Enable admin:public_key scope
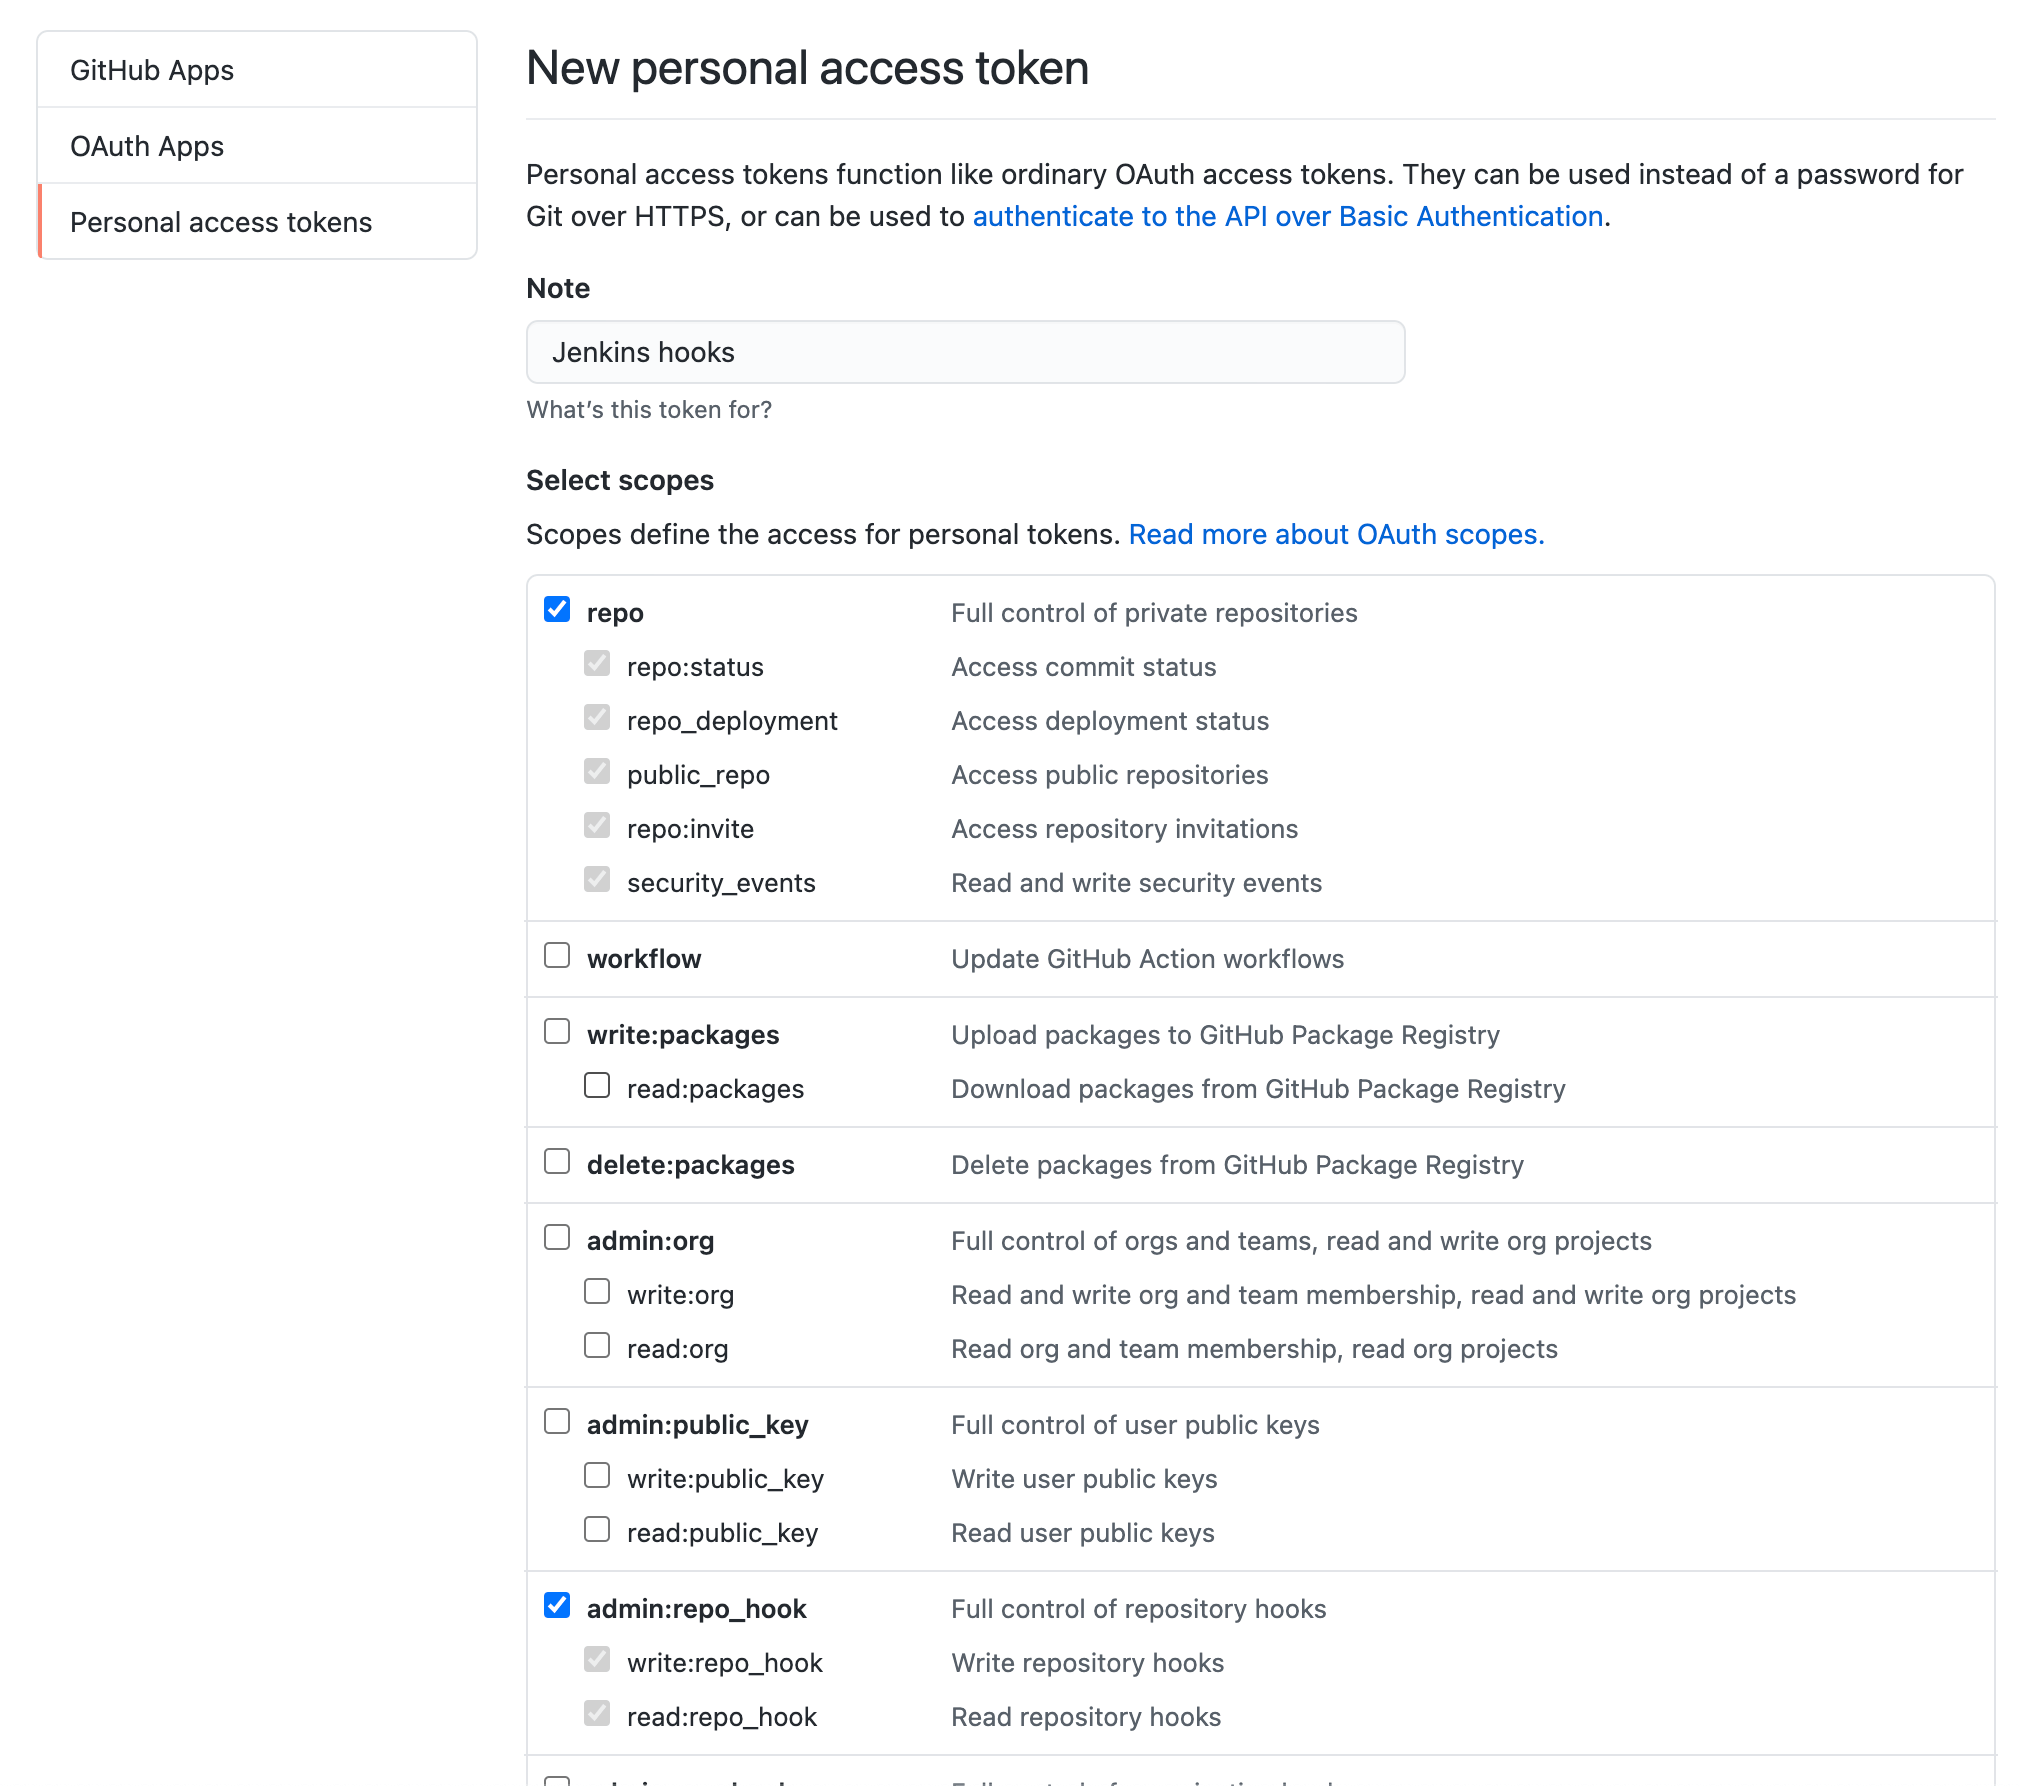 pos(557,1422)
